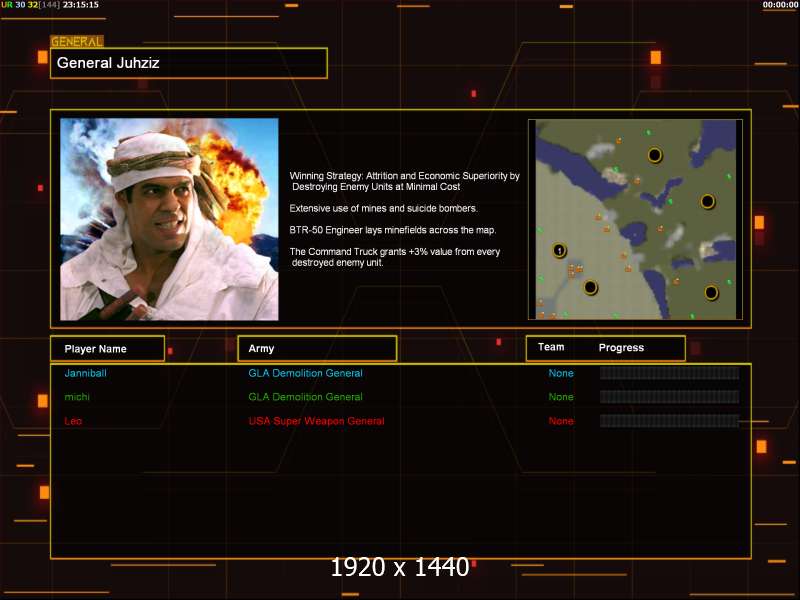The width and height of the screenshot is (800, 600).
Task: Click the mines and suicide bombers line
Action: click(383, 208)
